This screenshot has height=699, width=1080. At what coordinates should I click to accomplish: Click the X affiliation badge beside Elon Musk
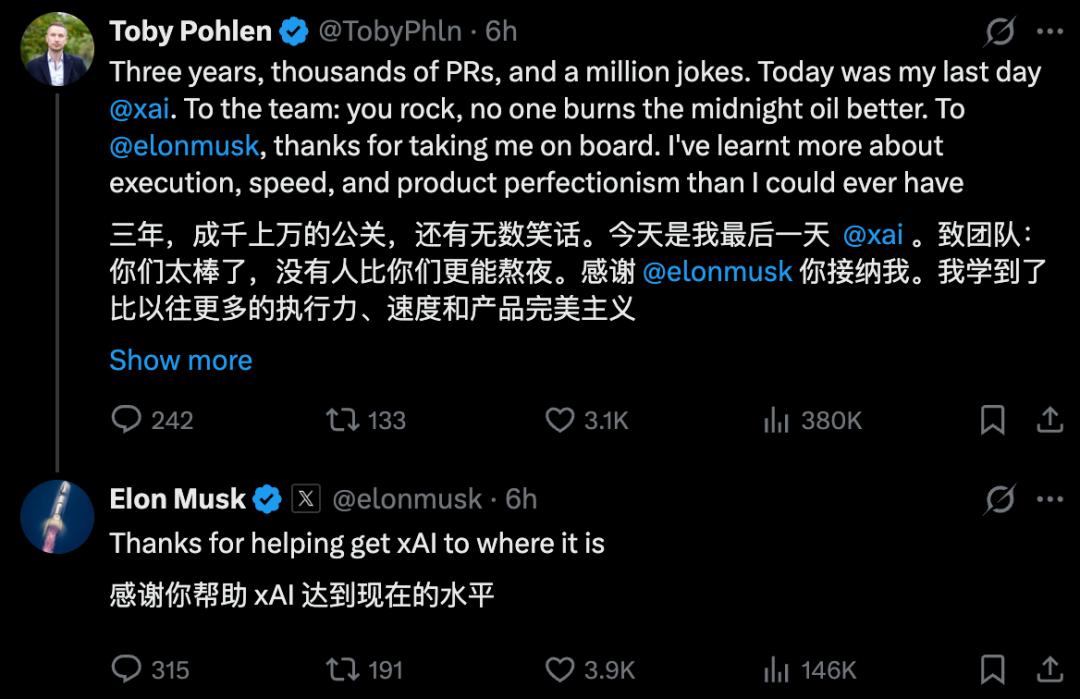point(305,498)
